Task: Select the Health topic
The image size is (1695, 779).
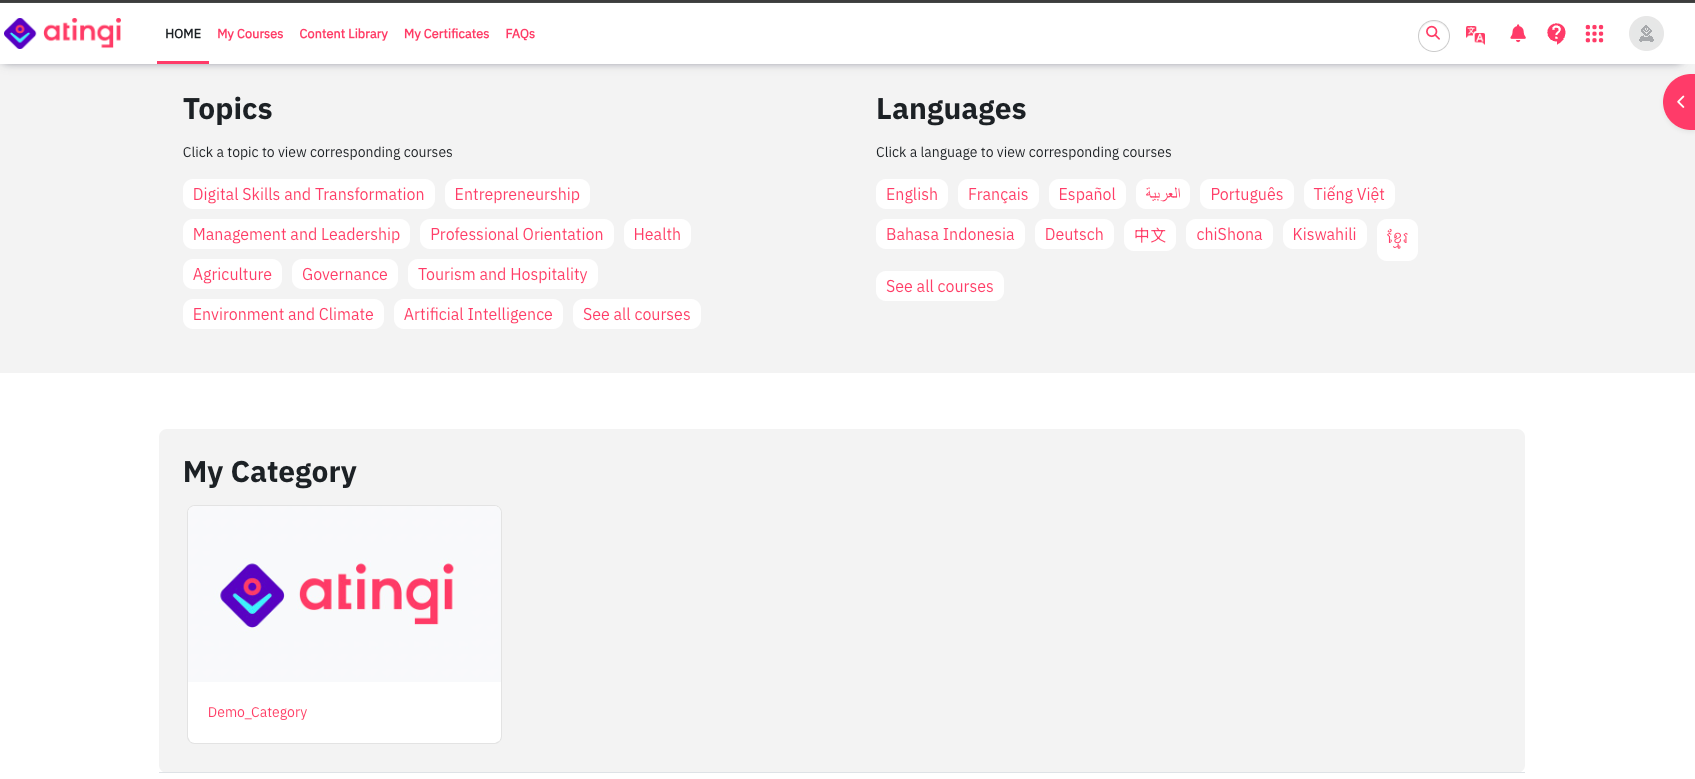Action: tap(657, 234)
